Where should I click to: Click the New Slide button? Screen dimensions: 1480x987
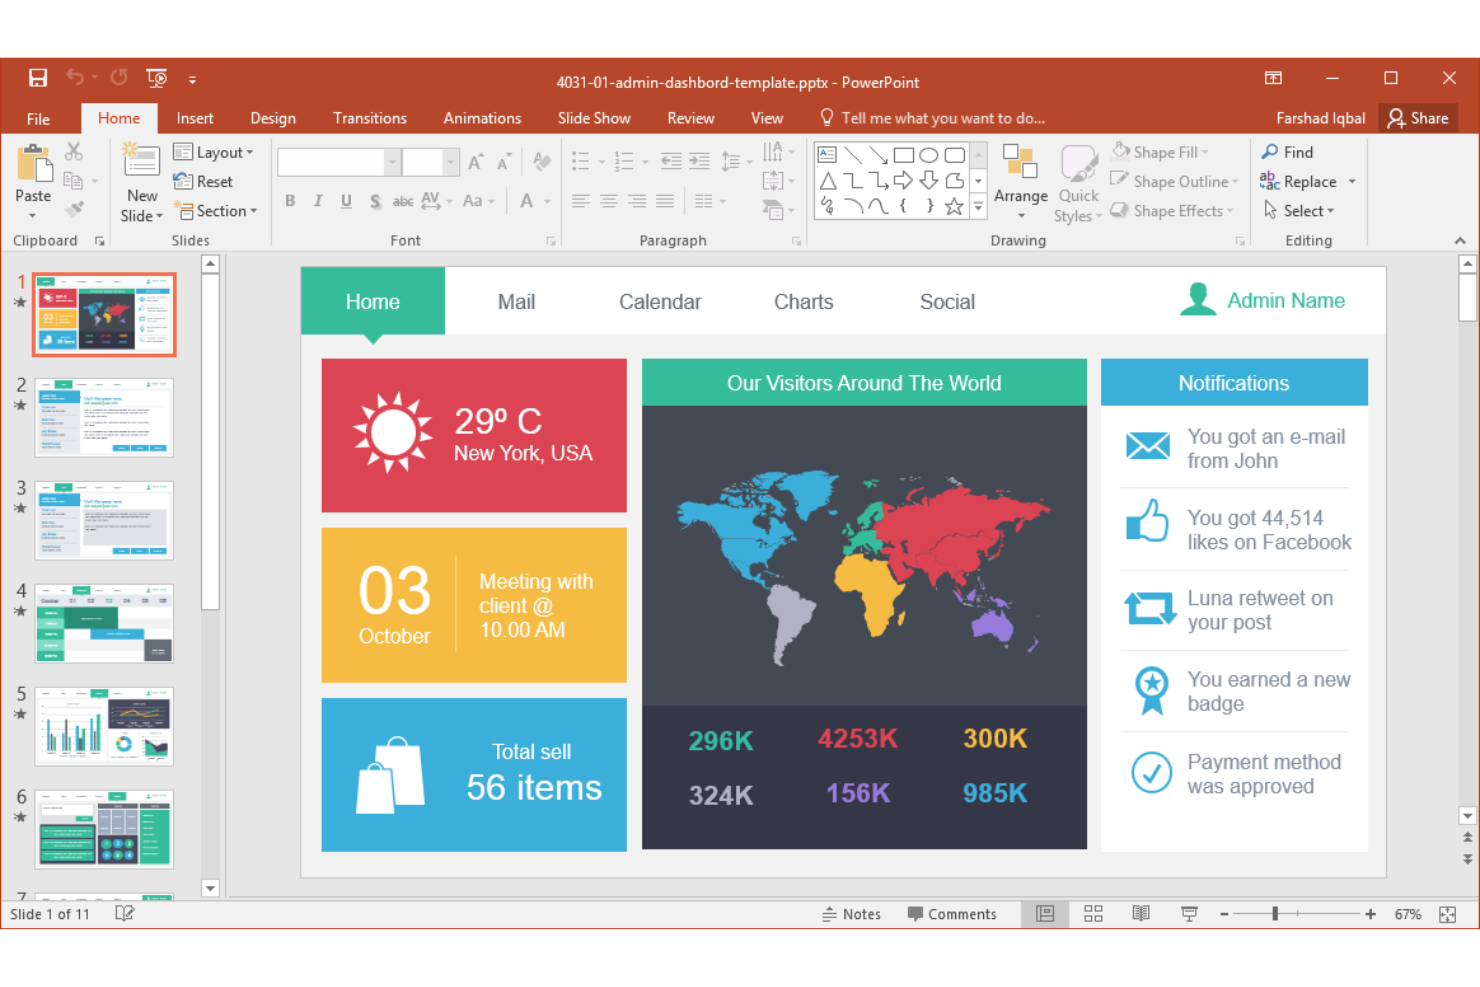pyautogui.click(x=139, y=180)
